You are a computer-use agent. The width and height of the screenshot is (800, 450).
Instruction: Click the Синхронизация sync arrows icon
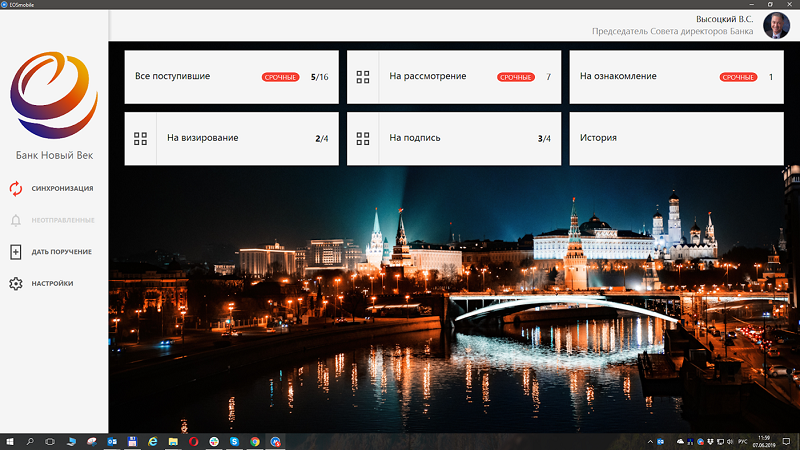click(16, 189)
